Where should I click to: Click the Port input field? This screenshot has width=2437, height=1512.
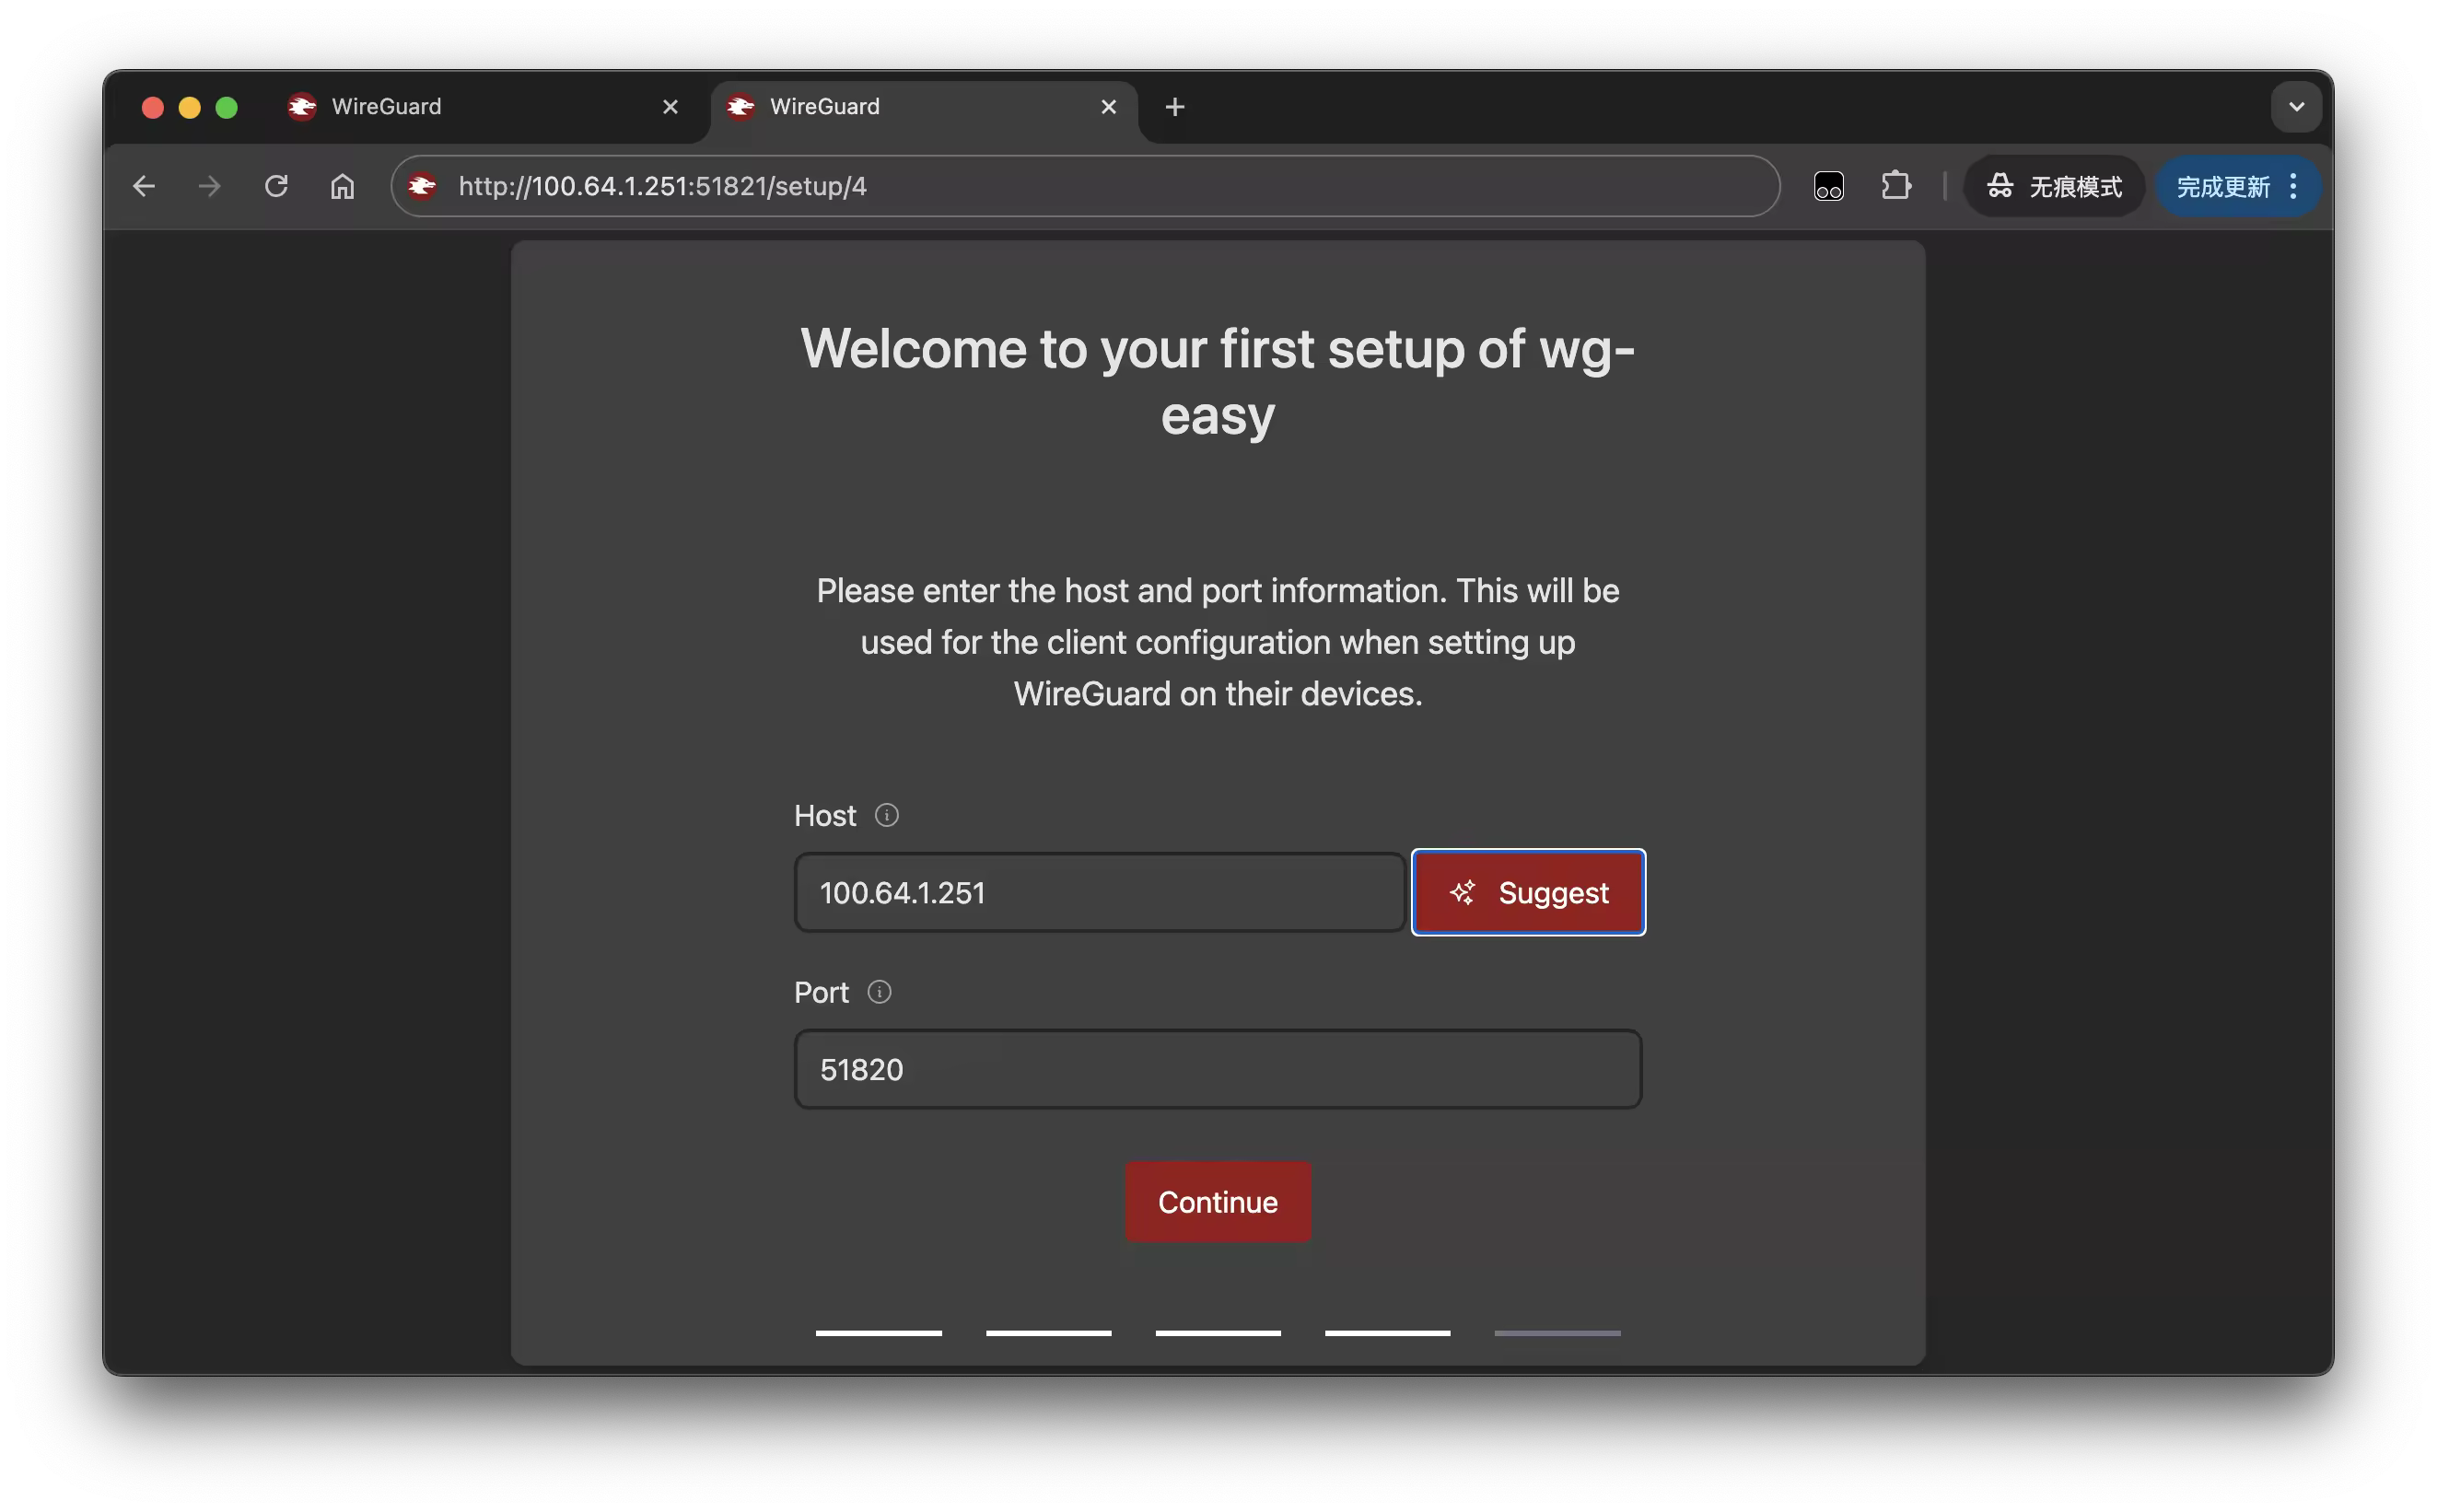tap(1217, 1069)
